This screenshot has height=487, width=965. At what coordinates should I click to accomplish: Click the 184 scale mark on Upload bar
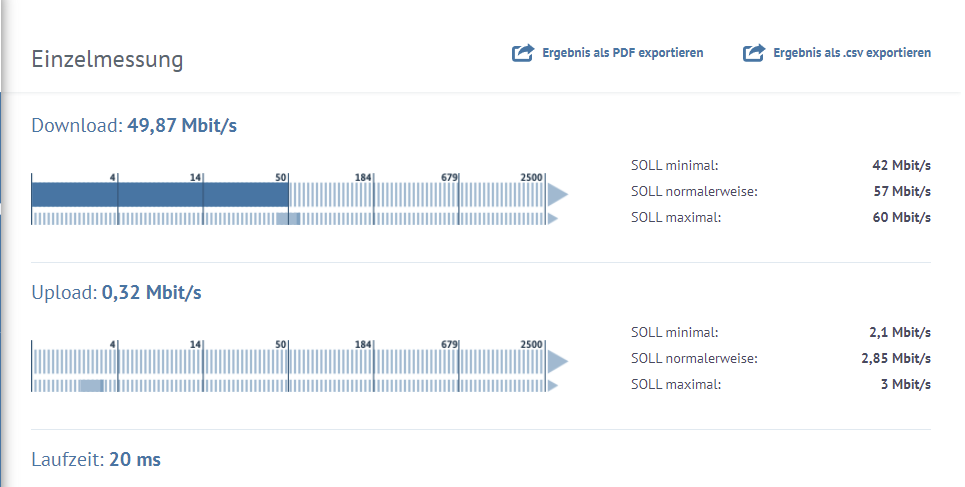click(364, 345)
